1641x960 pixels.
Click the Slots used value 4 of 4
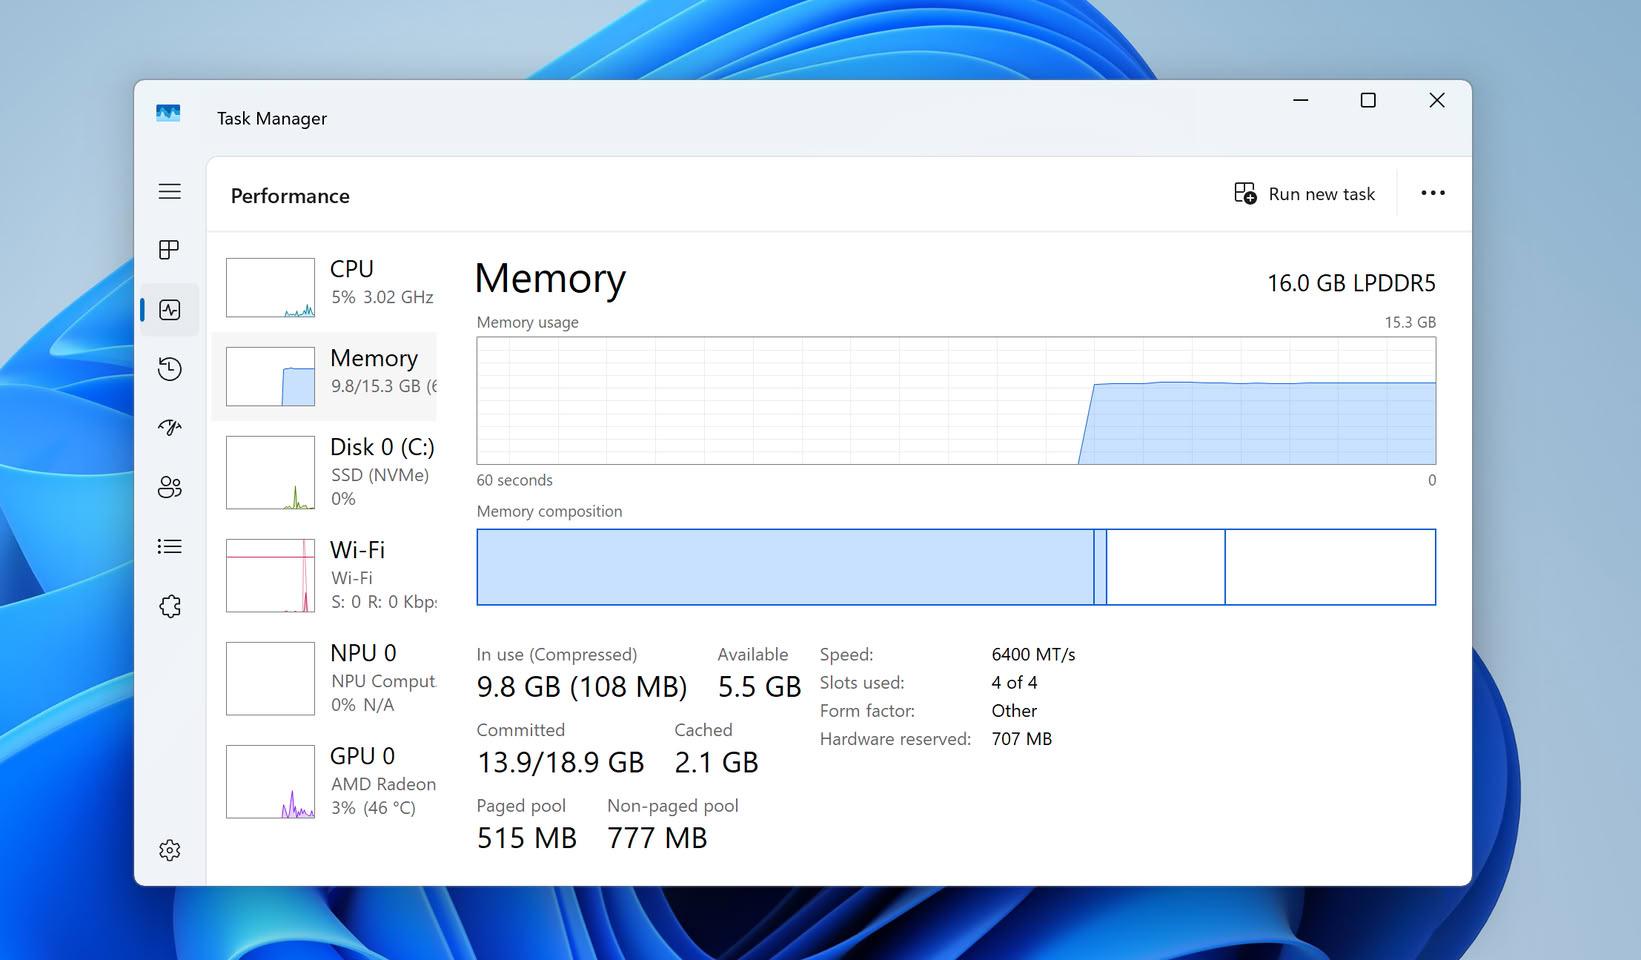click(1014, 682)
